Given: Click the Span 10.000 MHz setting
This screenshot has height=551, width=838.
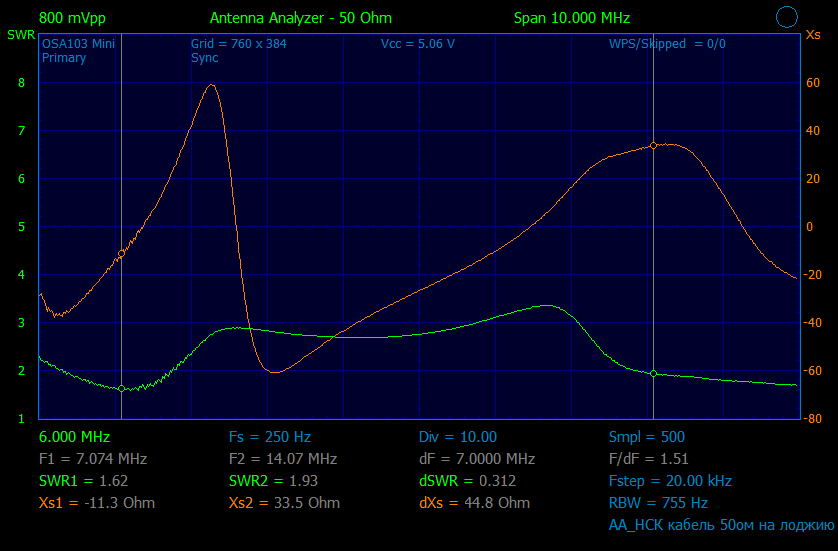Looking at the screenshot, I should tap(571, 18).
